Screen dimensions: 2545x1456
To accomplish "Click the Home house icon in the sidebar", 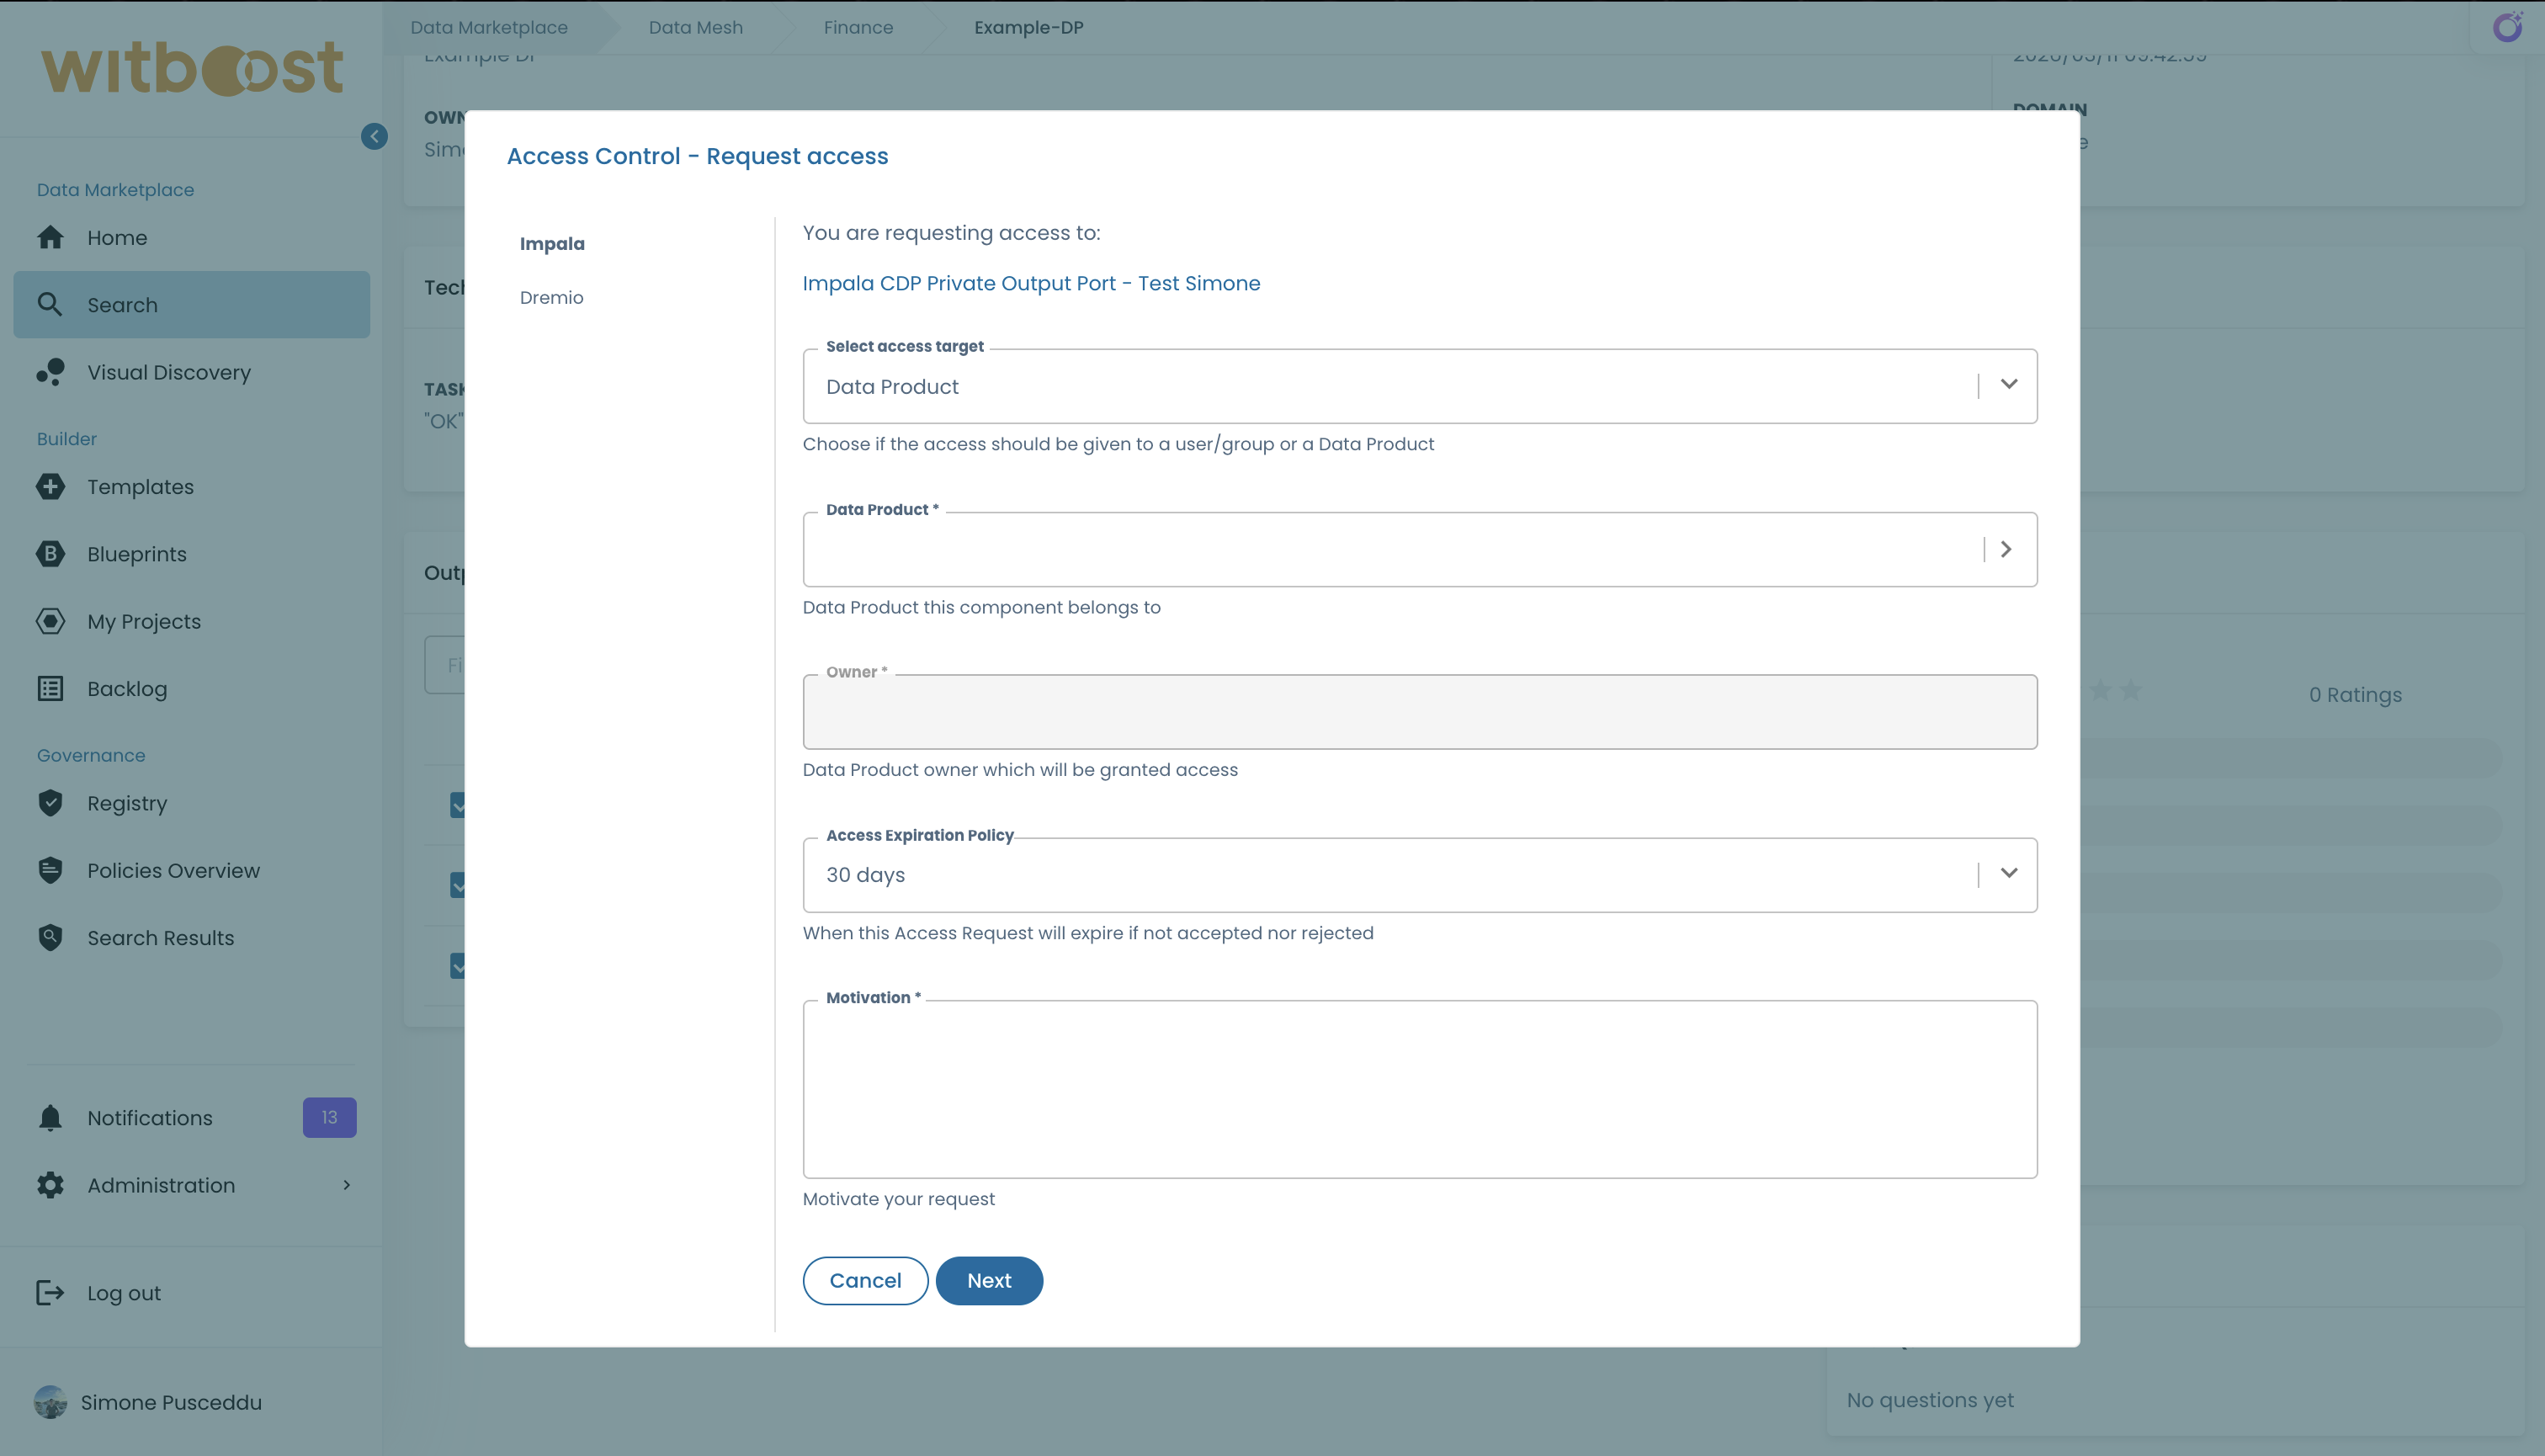I will (x=50, y=237).
